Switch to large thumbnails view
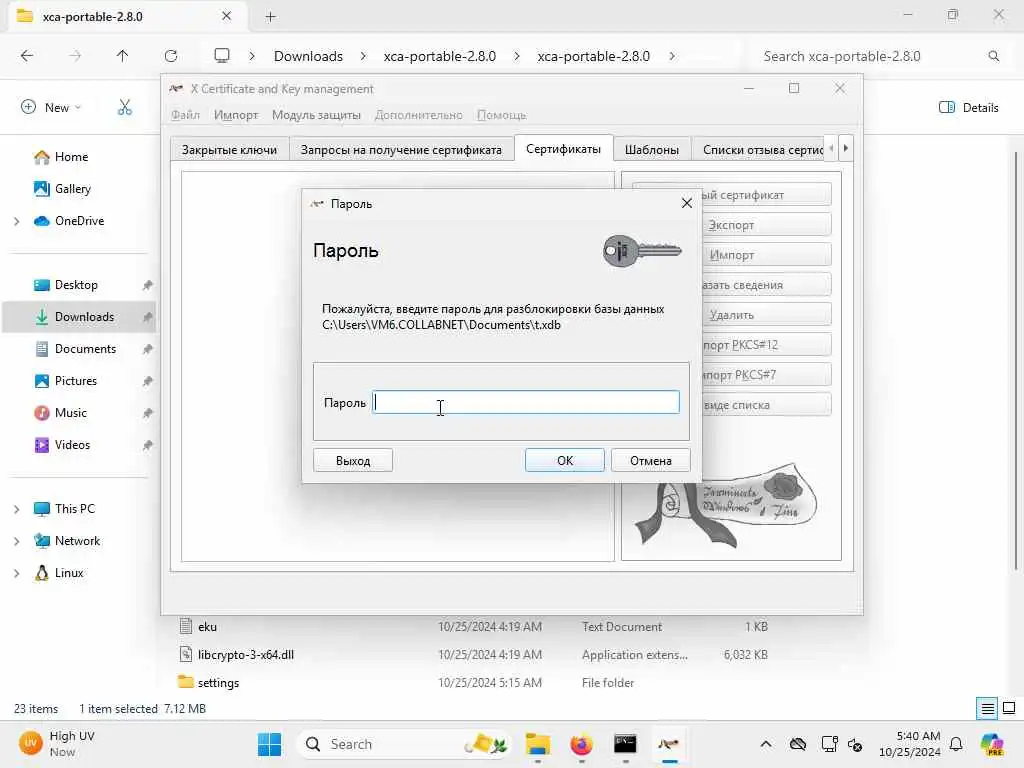Viewport: 1024px width, 768px height. 1009,709
